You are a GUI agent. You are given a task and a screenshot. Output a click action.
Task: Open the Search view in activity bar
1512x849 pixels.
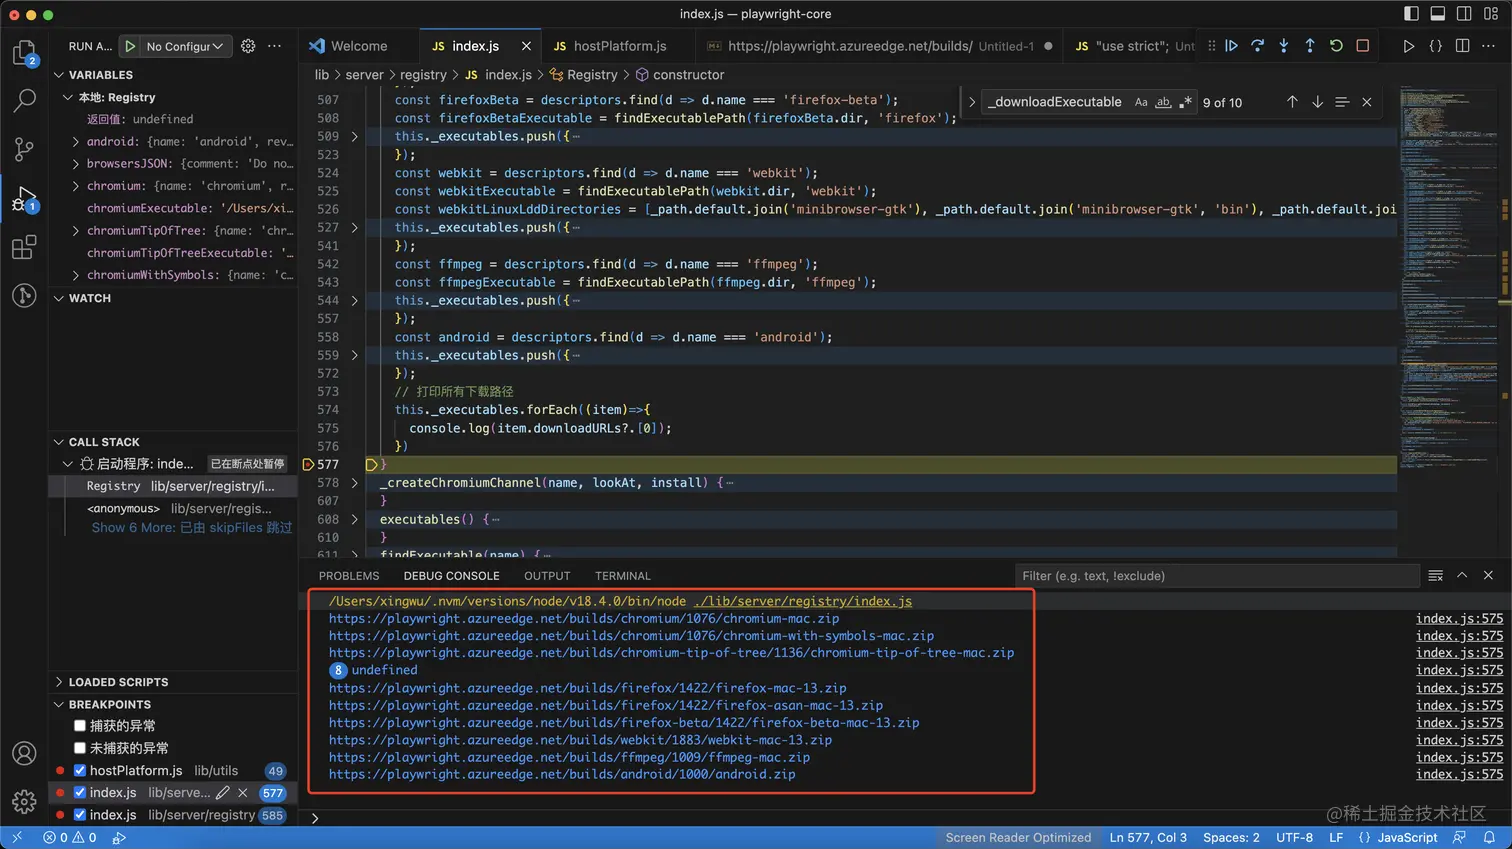coord(24,100)
